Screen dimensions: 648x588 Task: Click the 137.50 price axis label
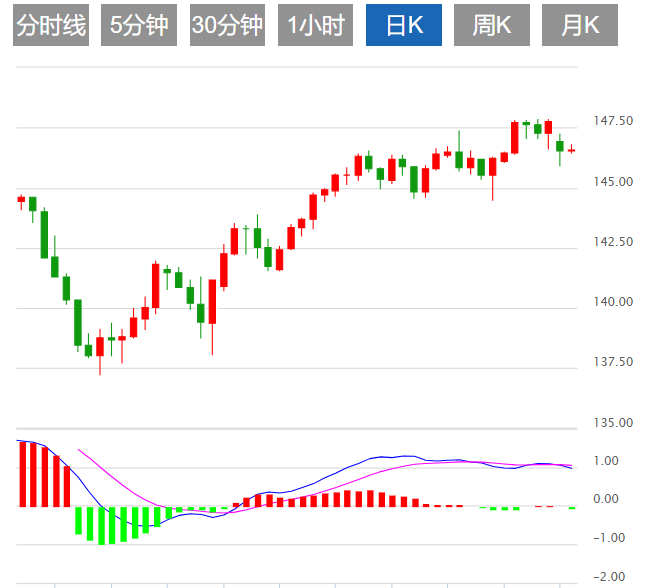tap(613, 362)
